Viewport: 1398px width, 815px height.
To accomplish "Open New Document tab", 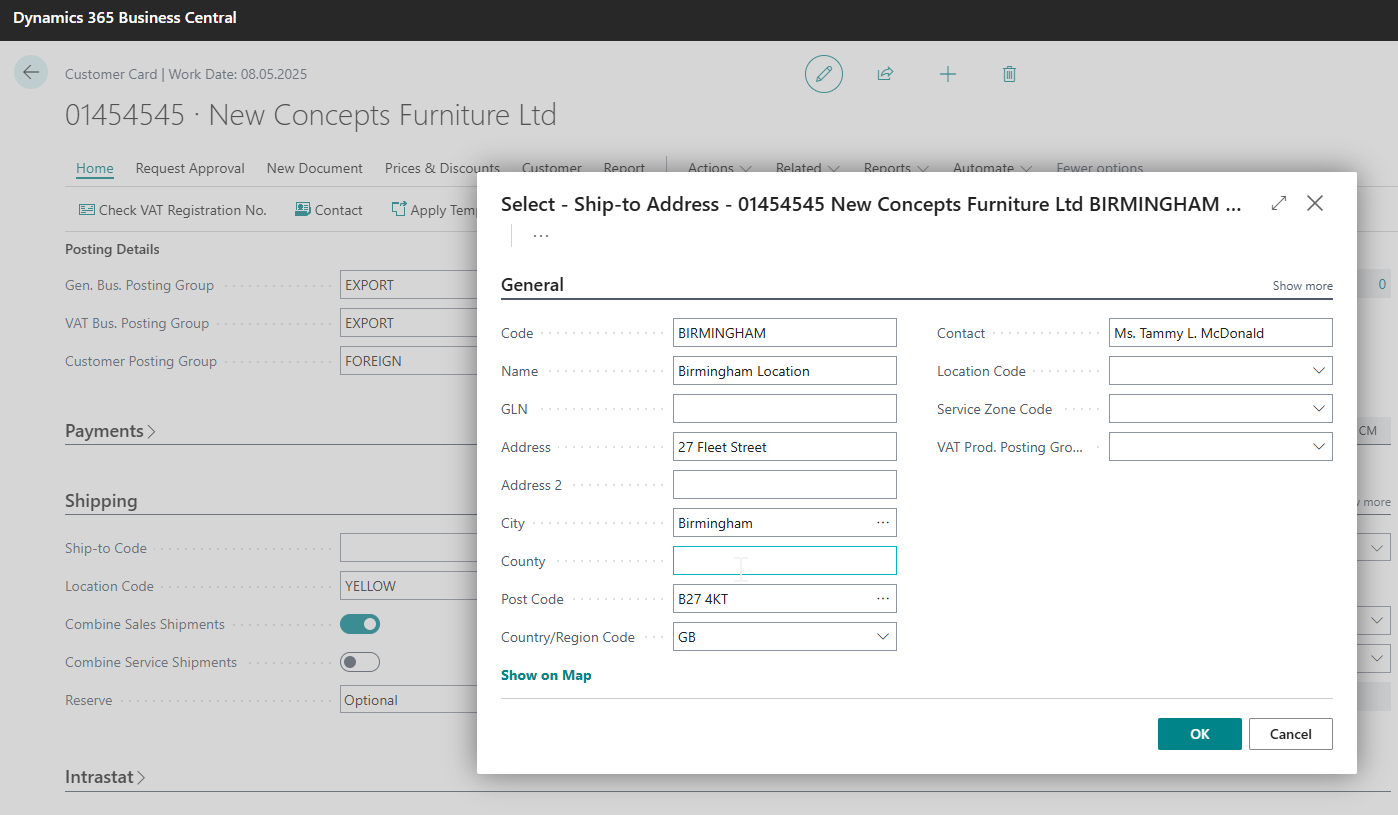I will click(315, 168).
